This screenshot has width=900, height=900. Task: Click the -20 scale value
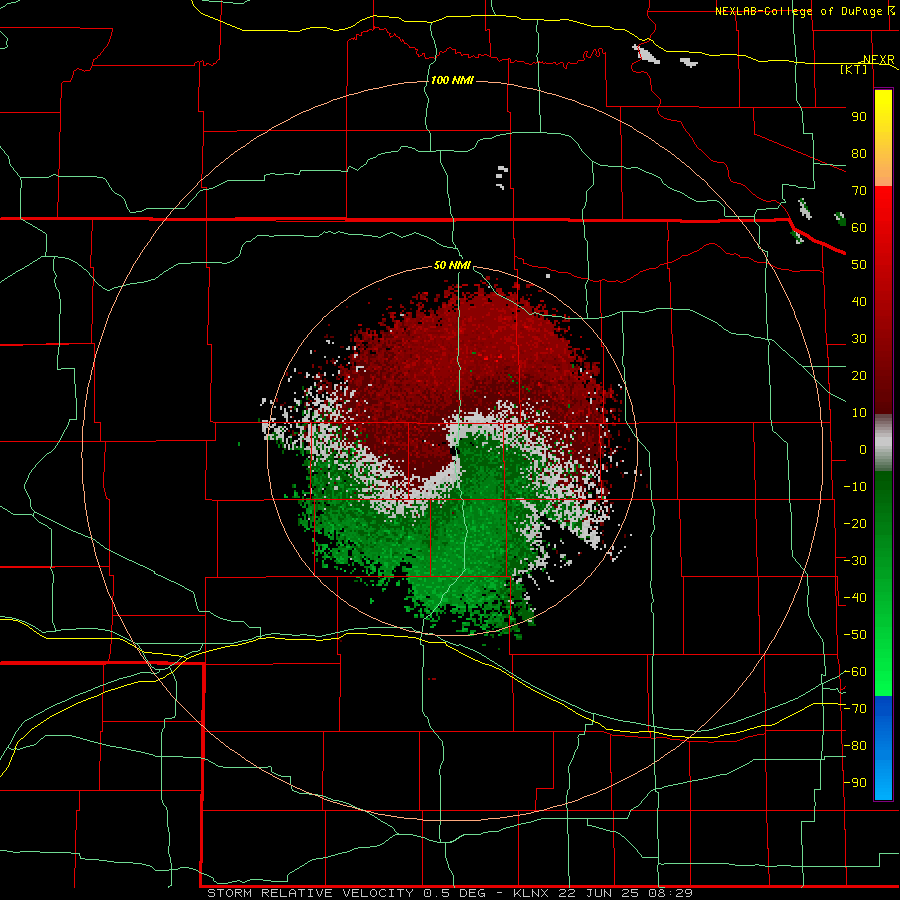point(855,523)
